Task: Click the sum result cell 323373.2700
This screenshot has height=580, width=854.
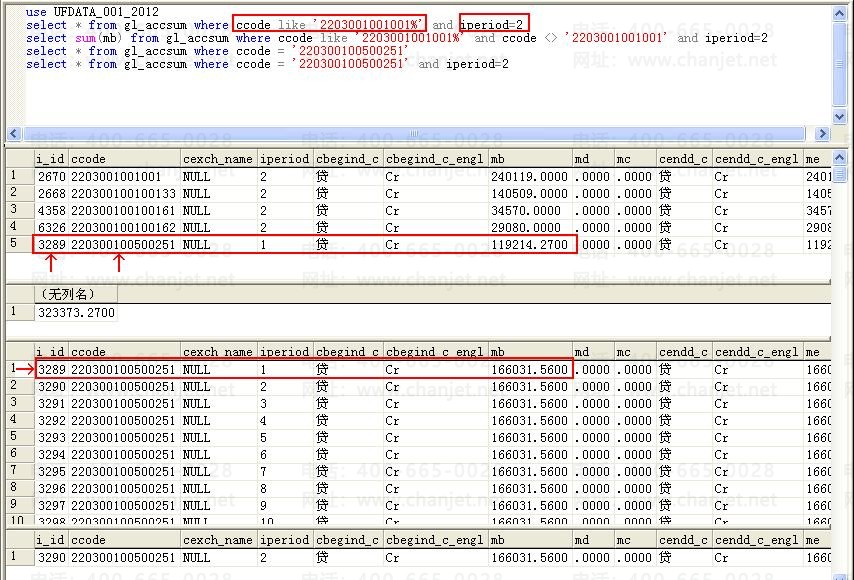Action: [76, 312]
